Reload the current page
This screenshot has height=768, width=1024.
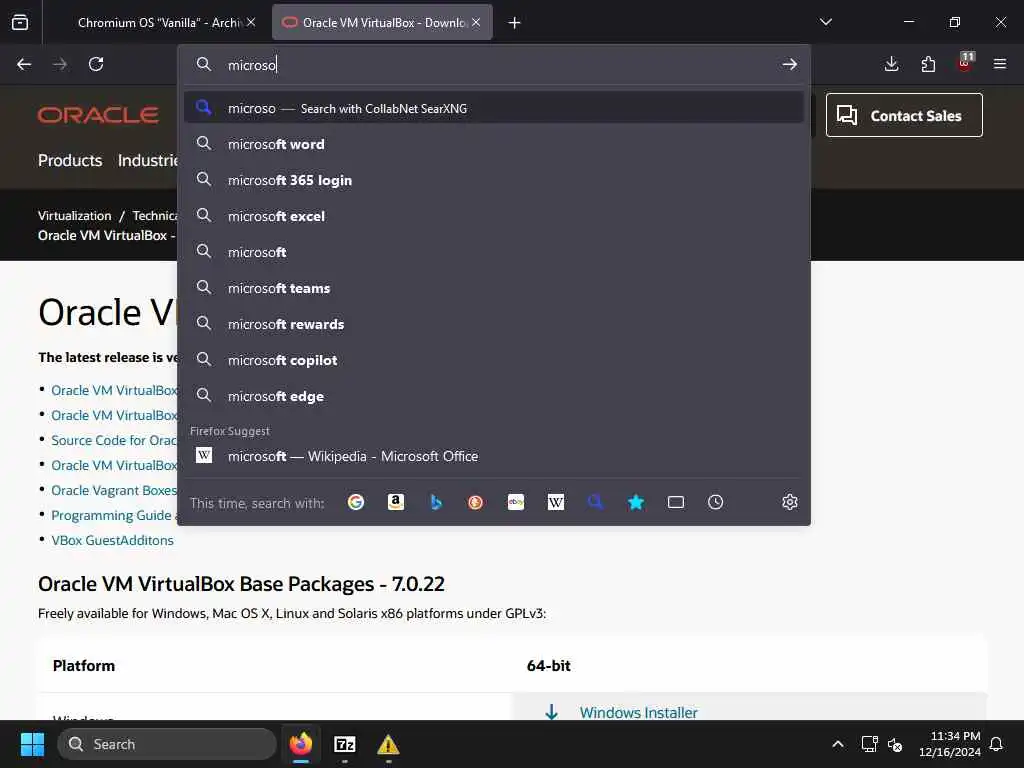(x=96, y=64)
